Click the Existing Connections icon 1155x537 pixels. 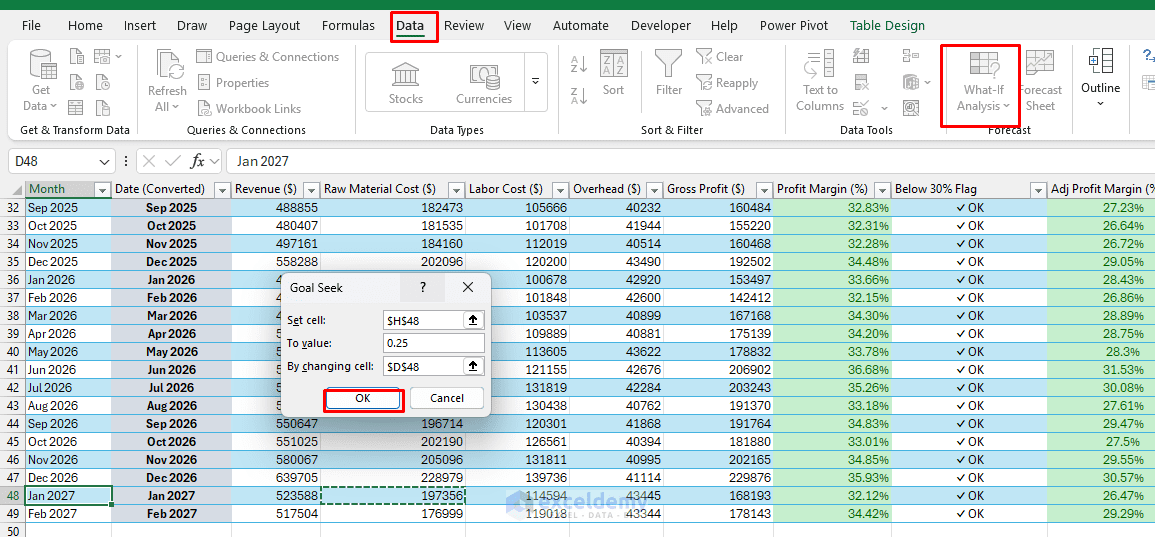tap(102, 108)
